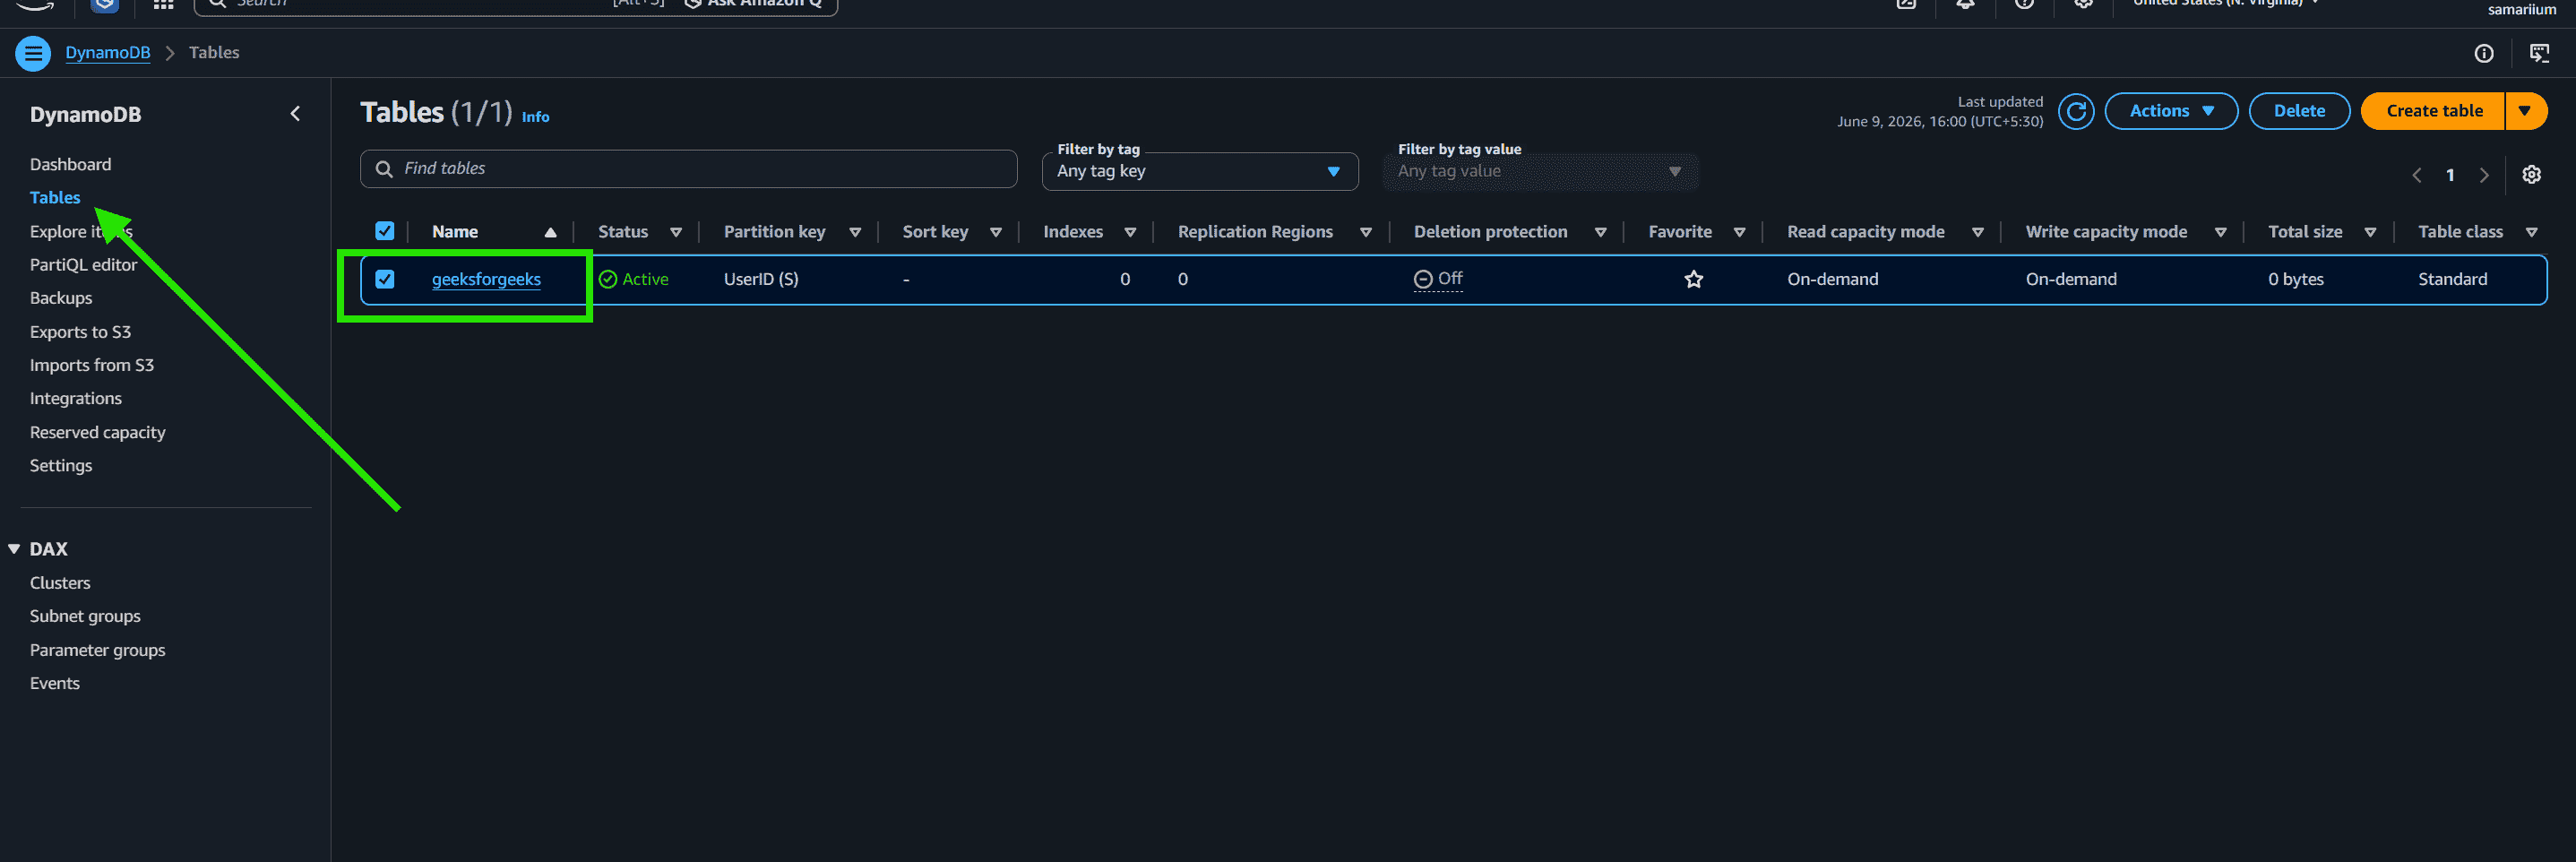Screen dimensions: 2576x862
Task: Open Exports to S3
Action: (80, 332)
